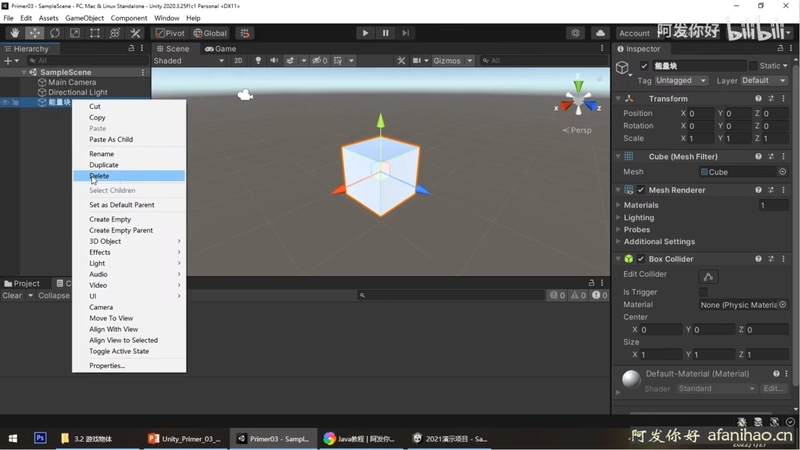Toggle scene lighting bulb icon
Screen dimensions: 800x450
point(258,61)
